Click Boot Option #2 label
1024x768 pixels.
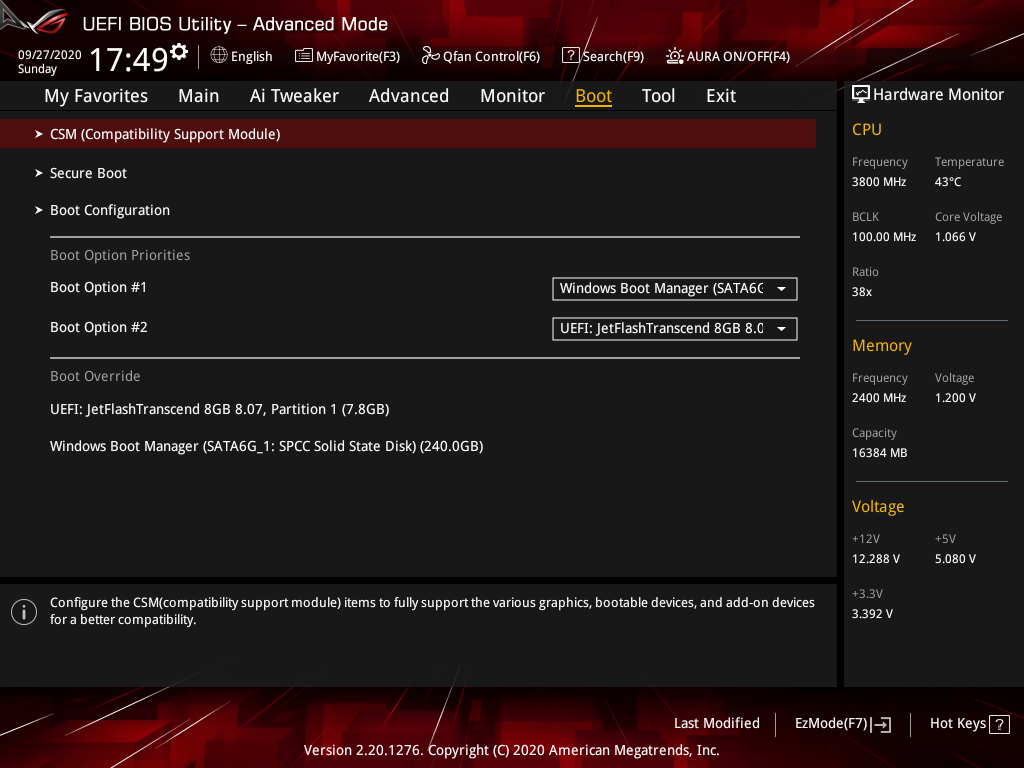pos(99,327)
